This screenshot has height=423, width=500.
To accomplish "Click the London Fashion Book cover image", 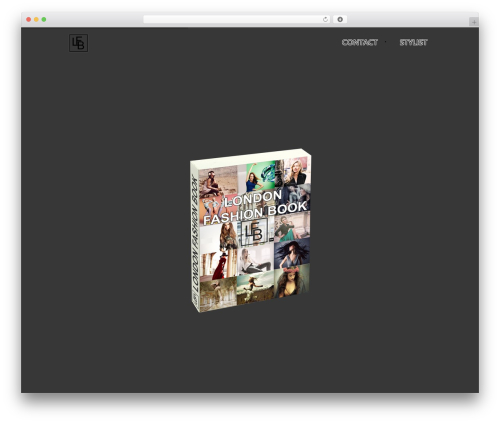I will point(251,231).
